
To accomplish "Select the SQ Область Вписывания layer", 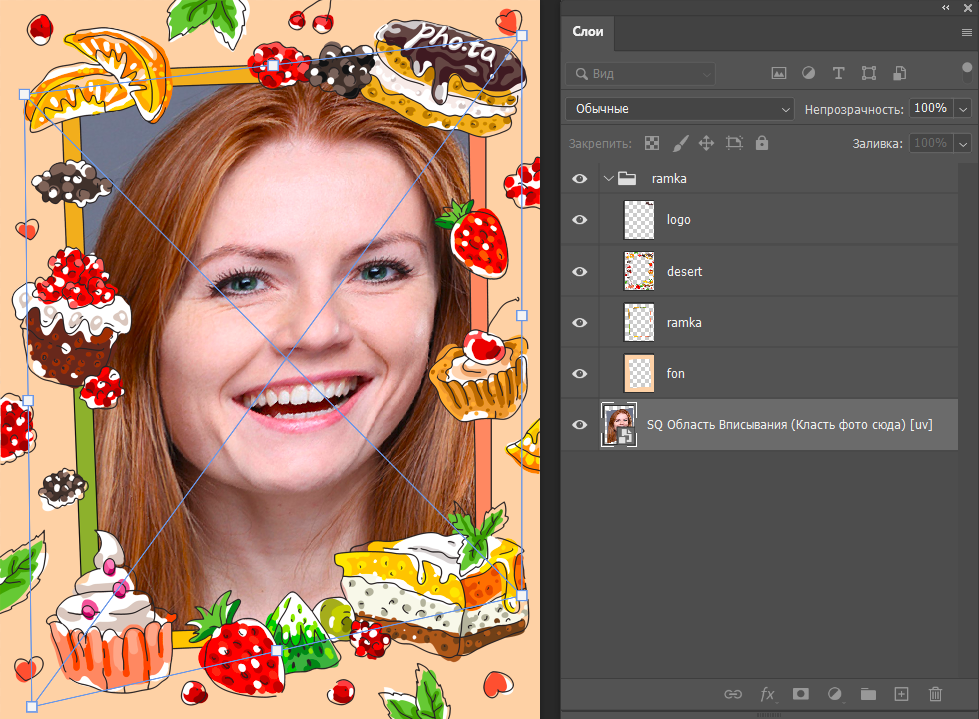I will (790, 425).
